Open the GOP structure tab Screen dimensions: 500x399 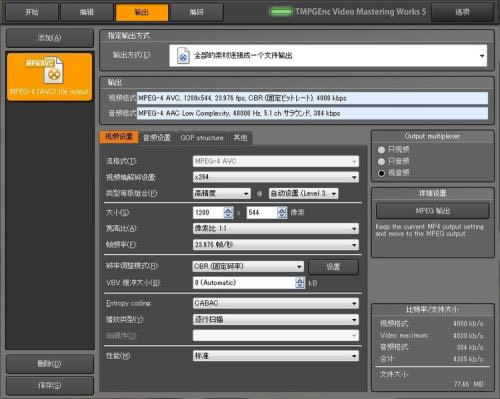click(202, 138)
